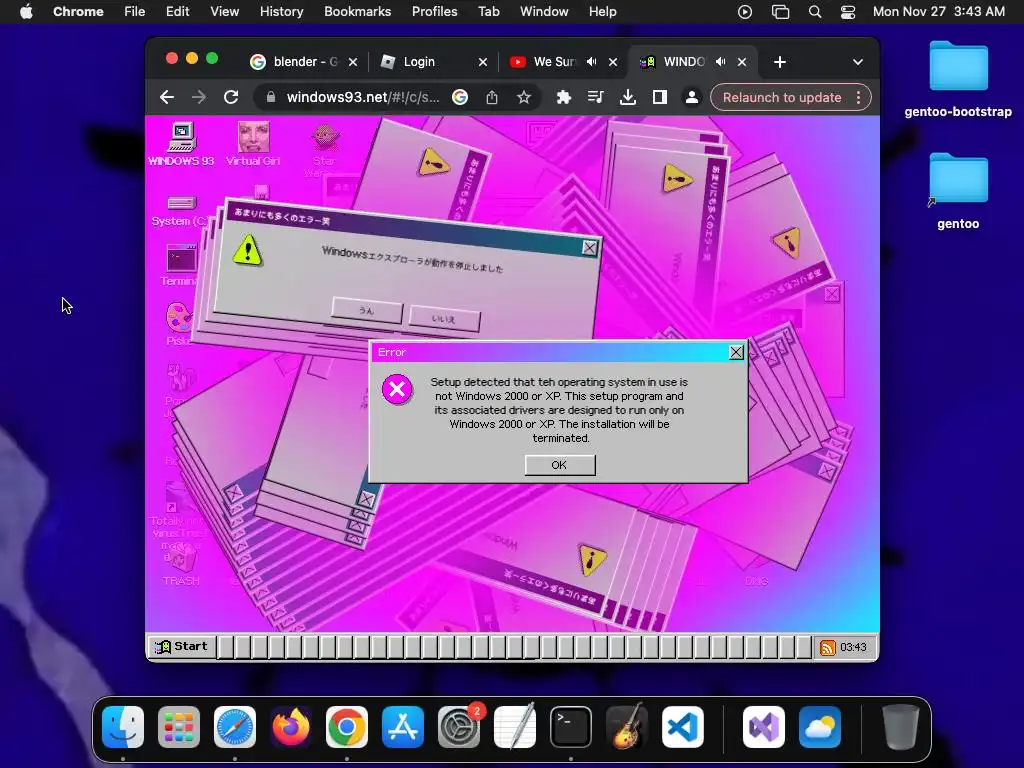Viewport: 1024px width, 768px height.
Task: Open the Profiles menu
Action: (434, 12)
